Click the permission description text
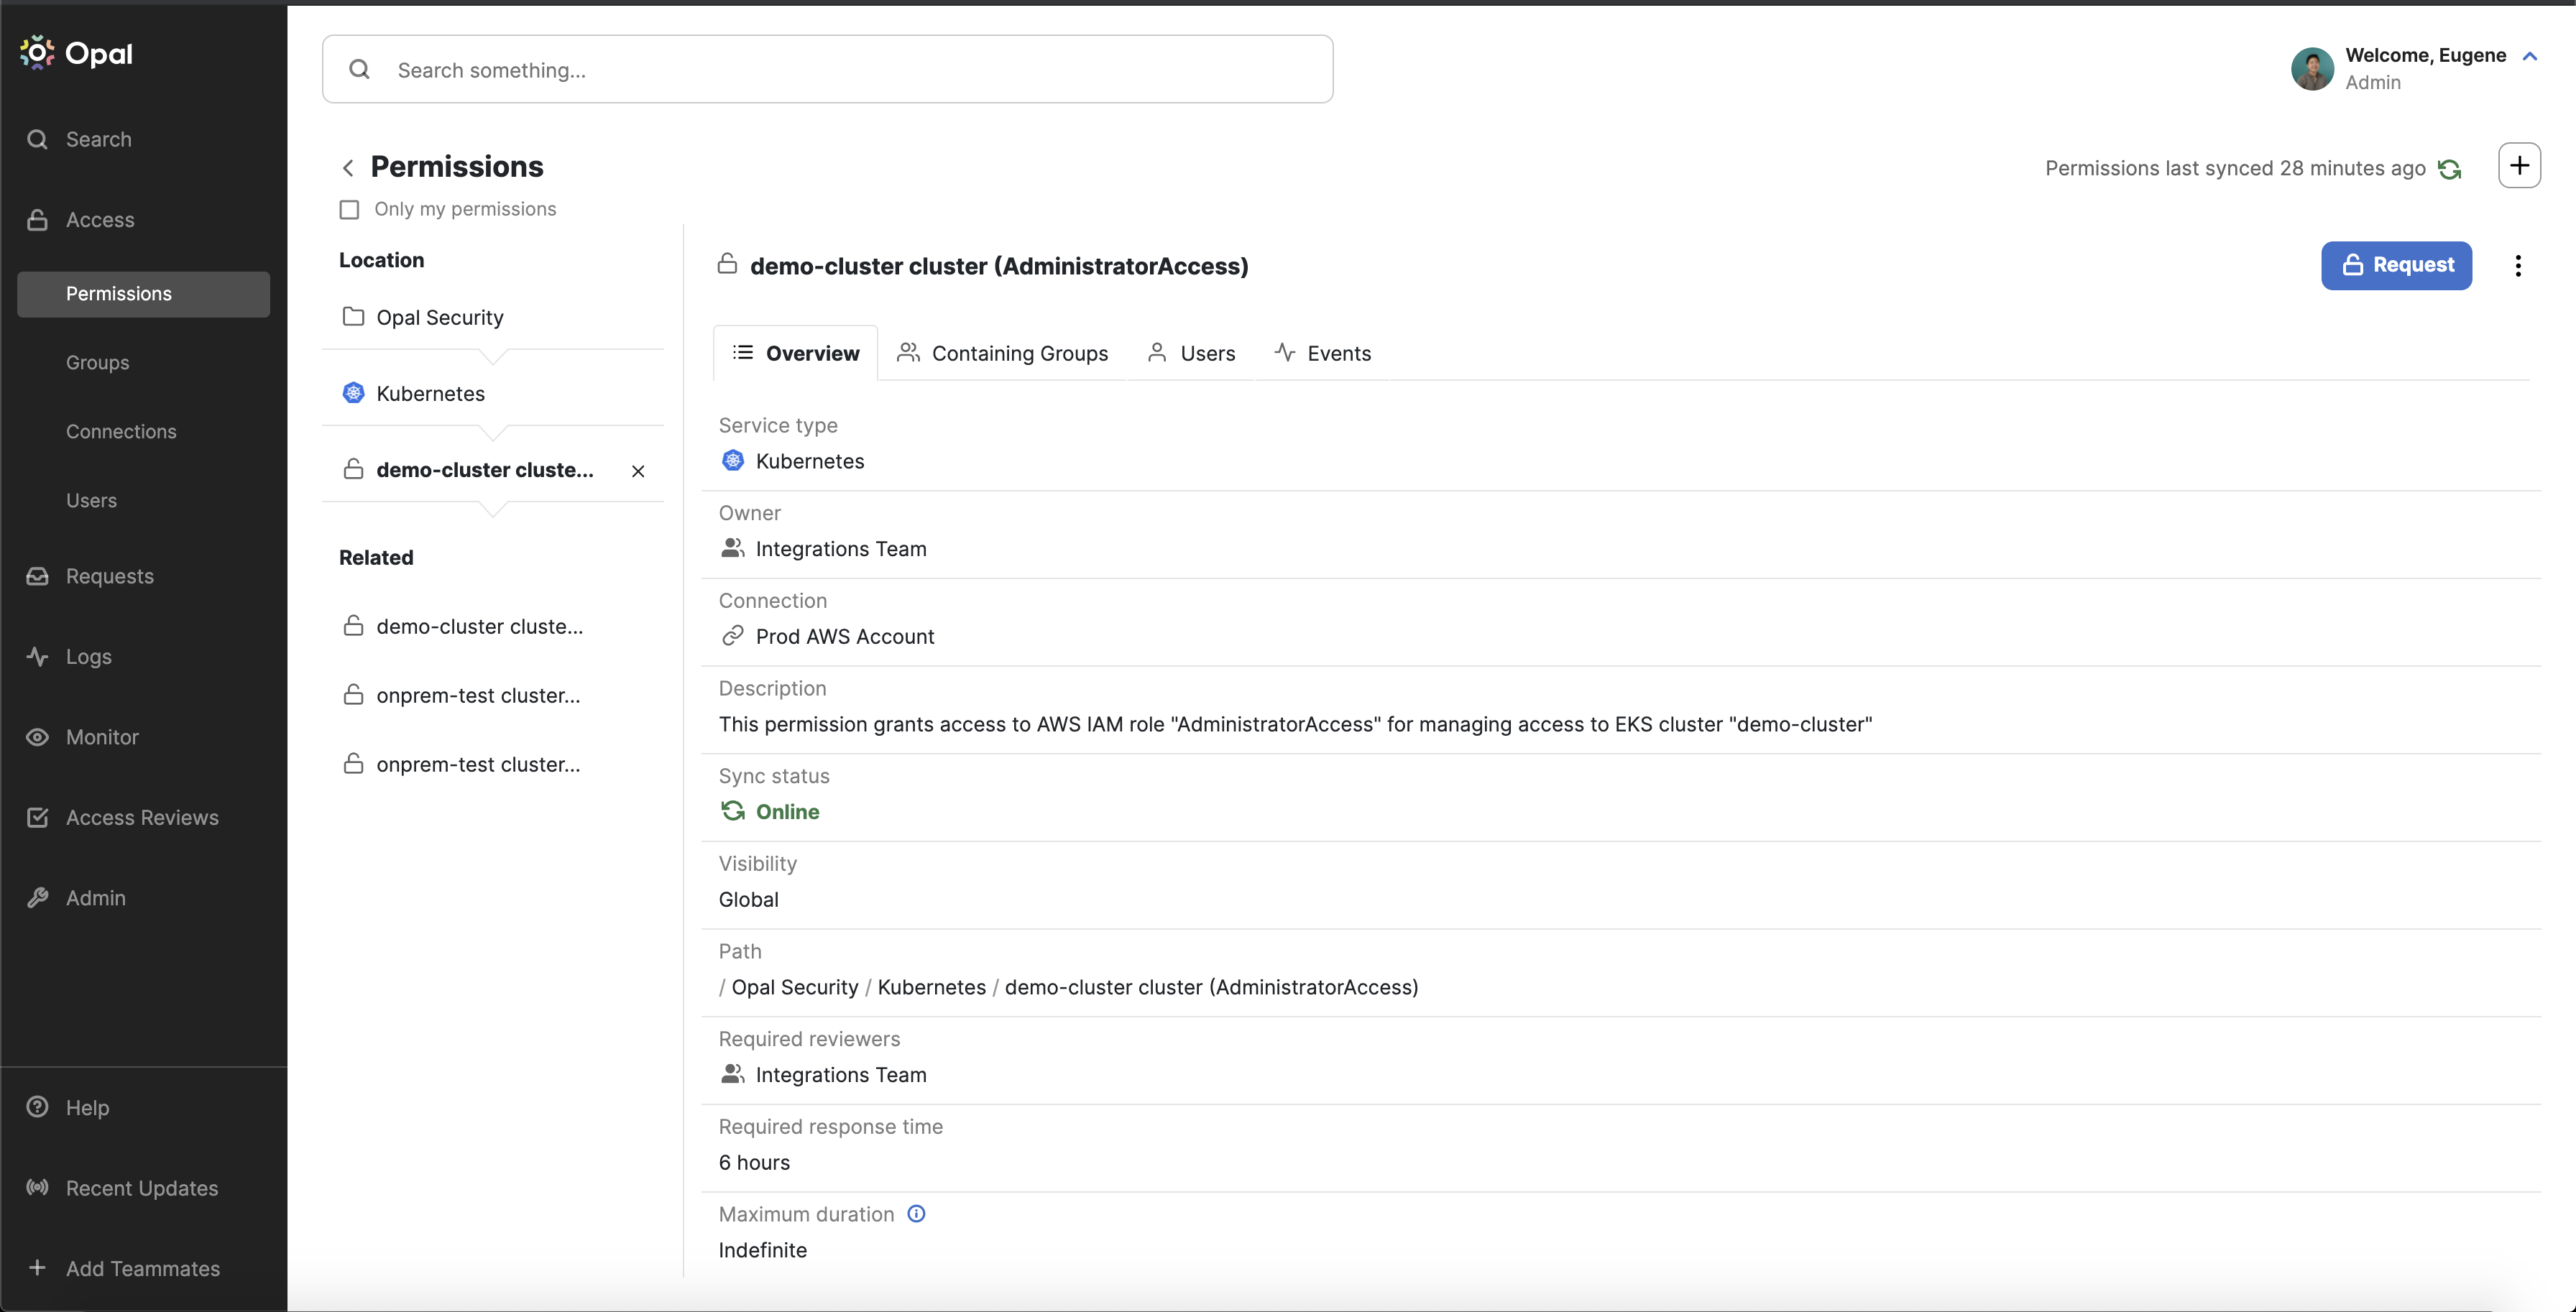The image size is (2576, 1312). [x=1295, y=724]
